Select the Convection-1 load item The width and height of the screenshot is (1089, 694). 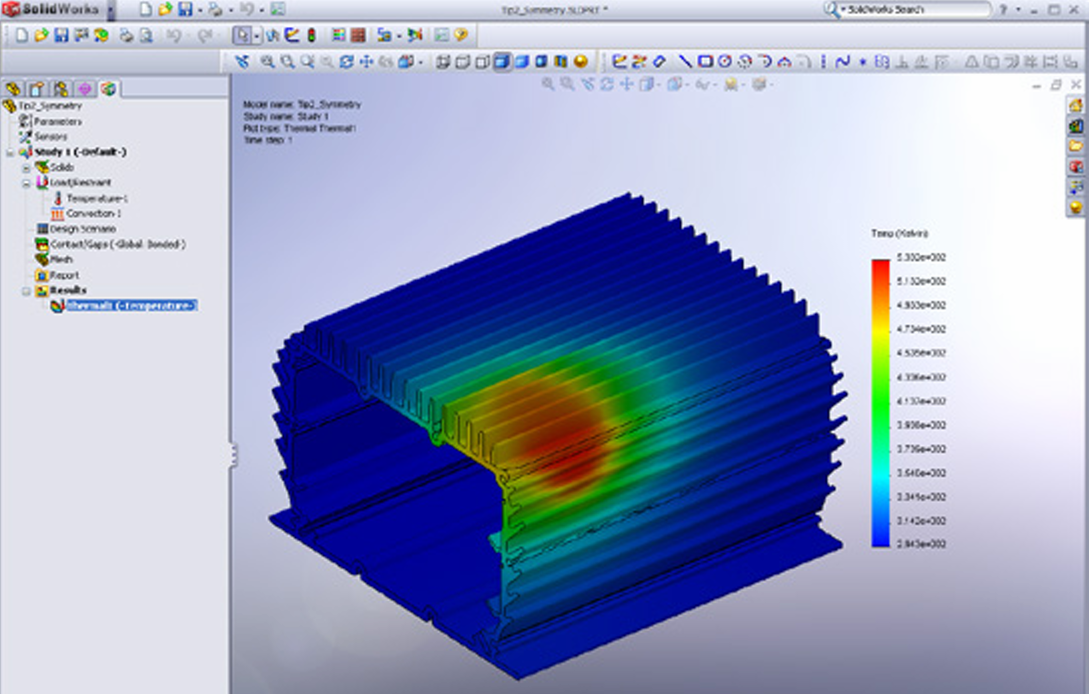point(93,213)
